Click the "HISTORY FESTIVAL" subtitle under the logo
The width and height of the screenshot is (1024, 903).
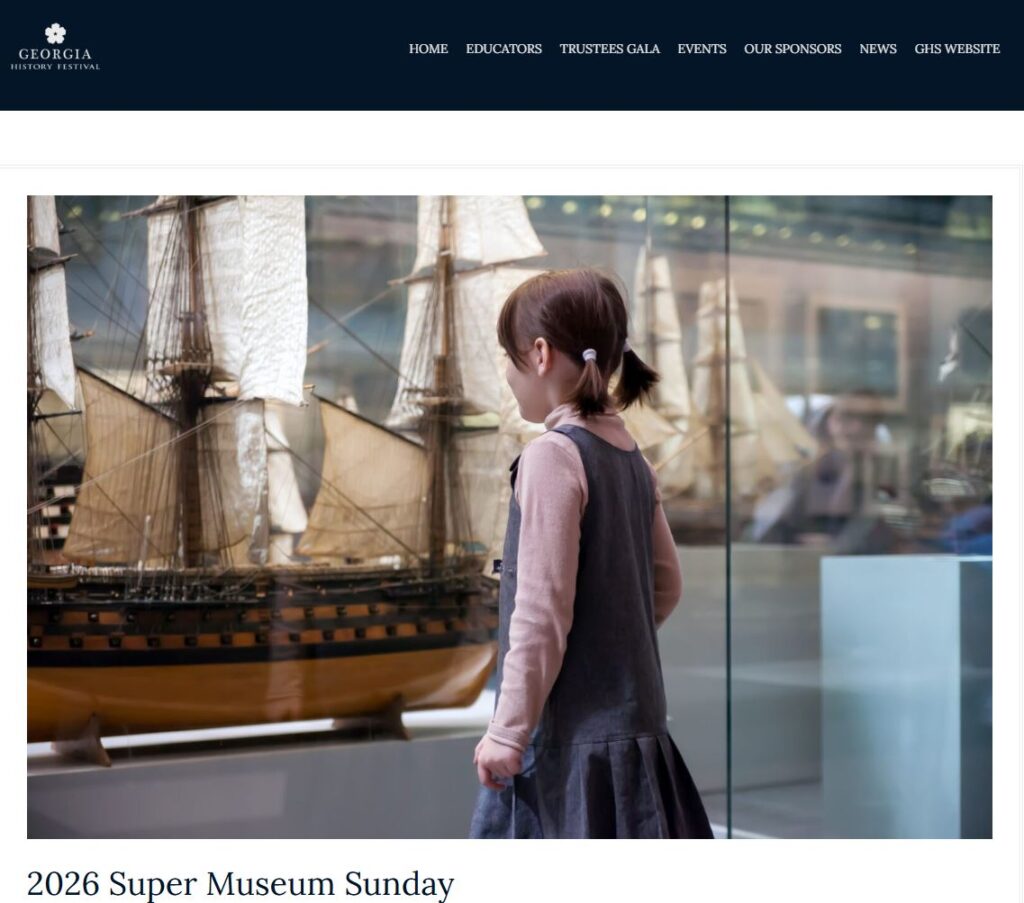56,67
